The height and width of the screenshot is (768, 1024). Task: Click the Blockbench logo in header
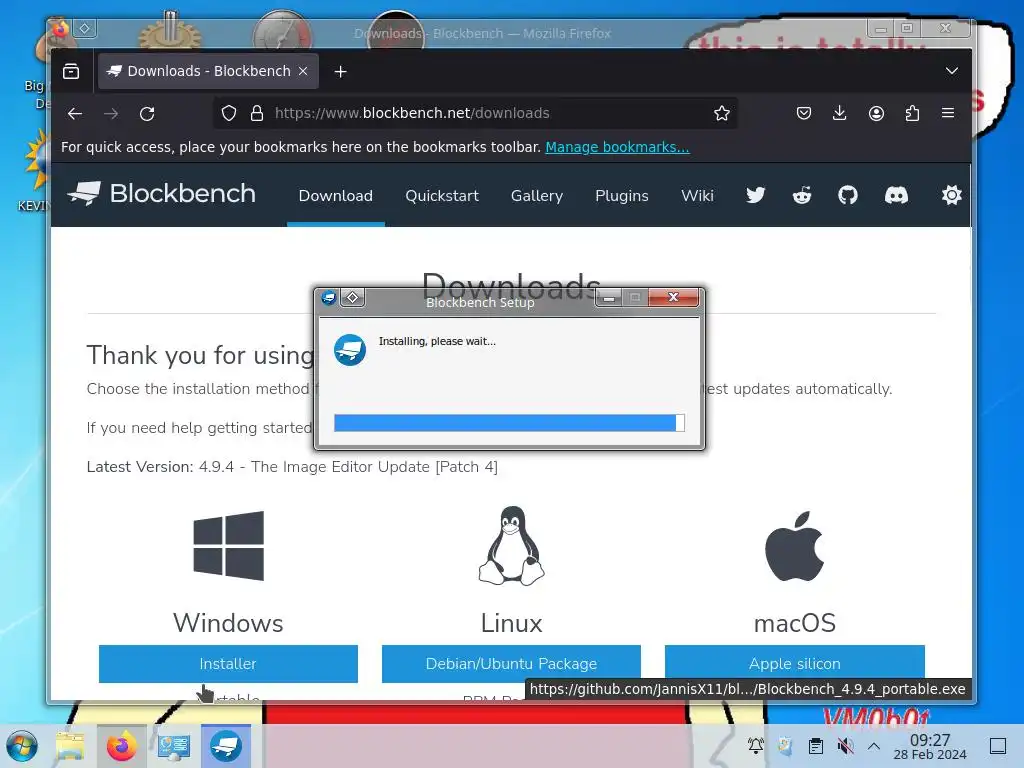[x=161, y=193]
